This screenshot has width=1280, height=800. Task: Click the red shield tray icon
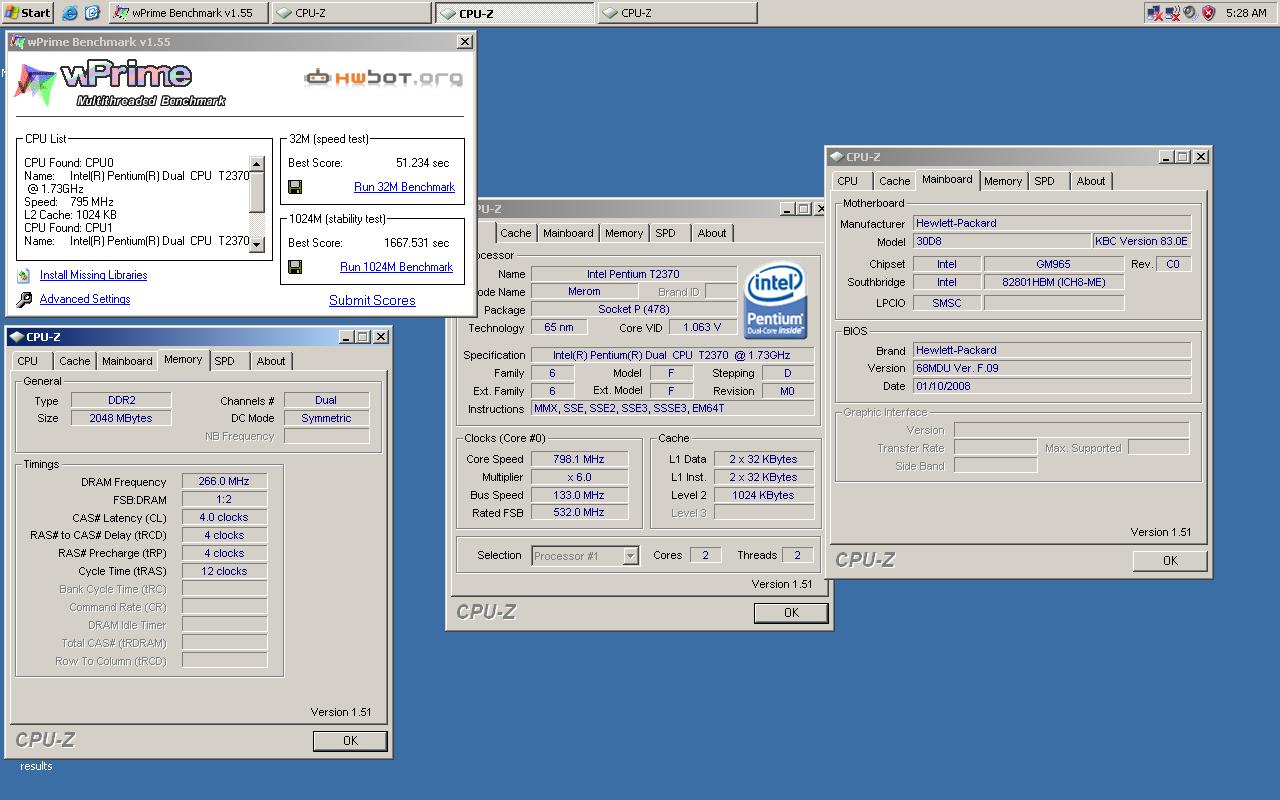1208,13
